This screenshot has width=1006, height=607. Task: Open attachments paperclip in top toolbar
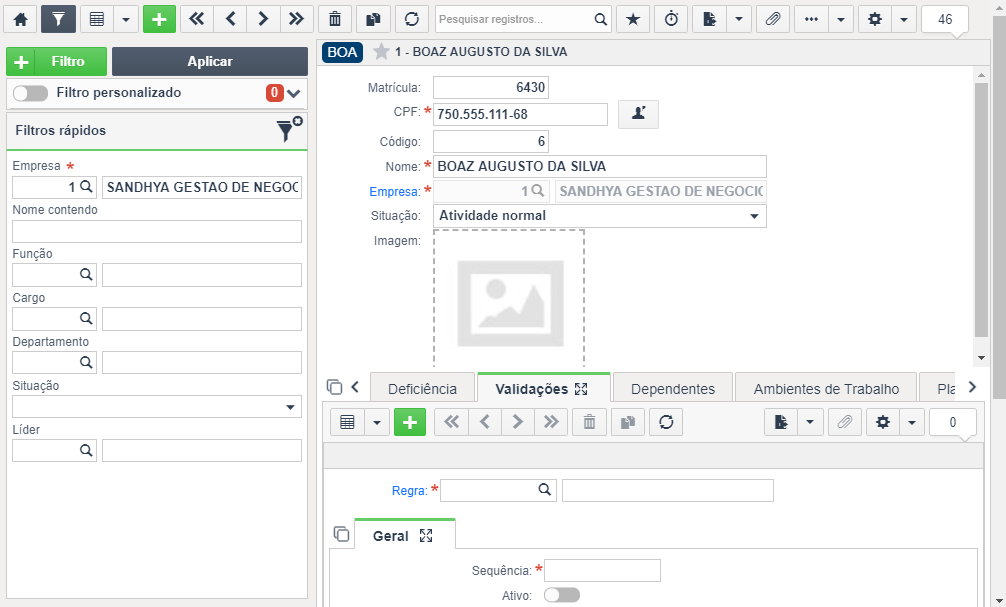(773, 19)
